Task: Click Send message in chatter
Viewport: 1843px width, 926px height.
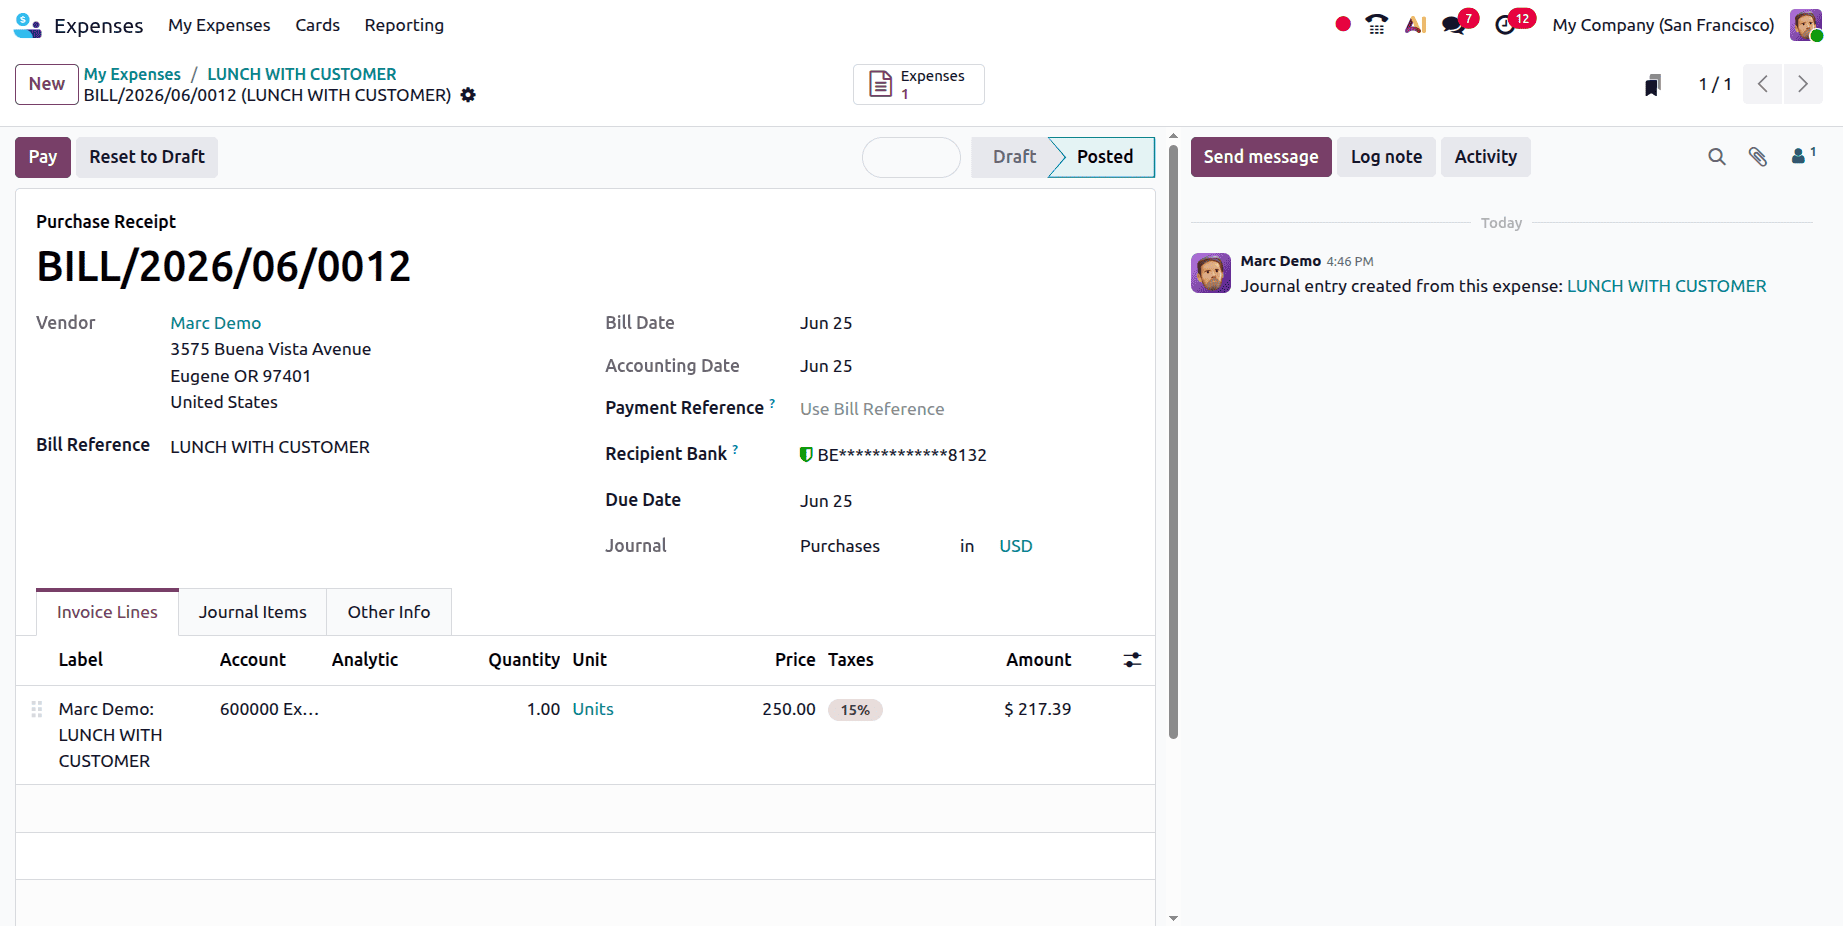Action: pyautogui.click(x=1261, y=157)
